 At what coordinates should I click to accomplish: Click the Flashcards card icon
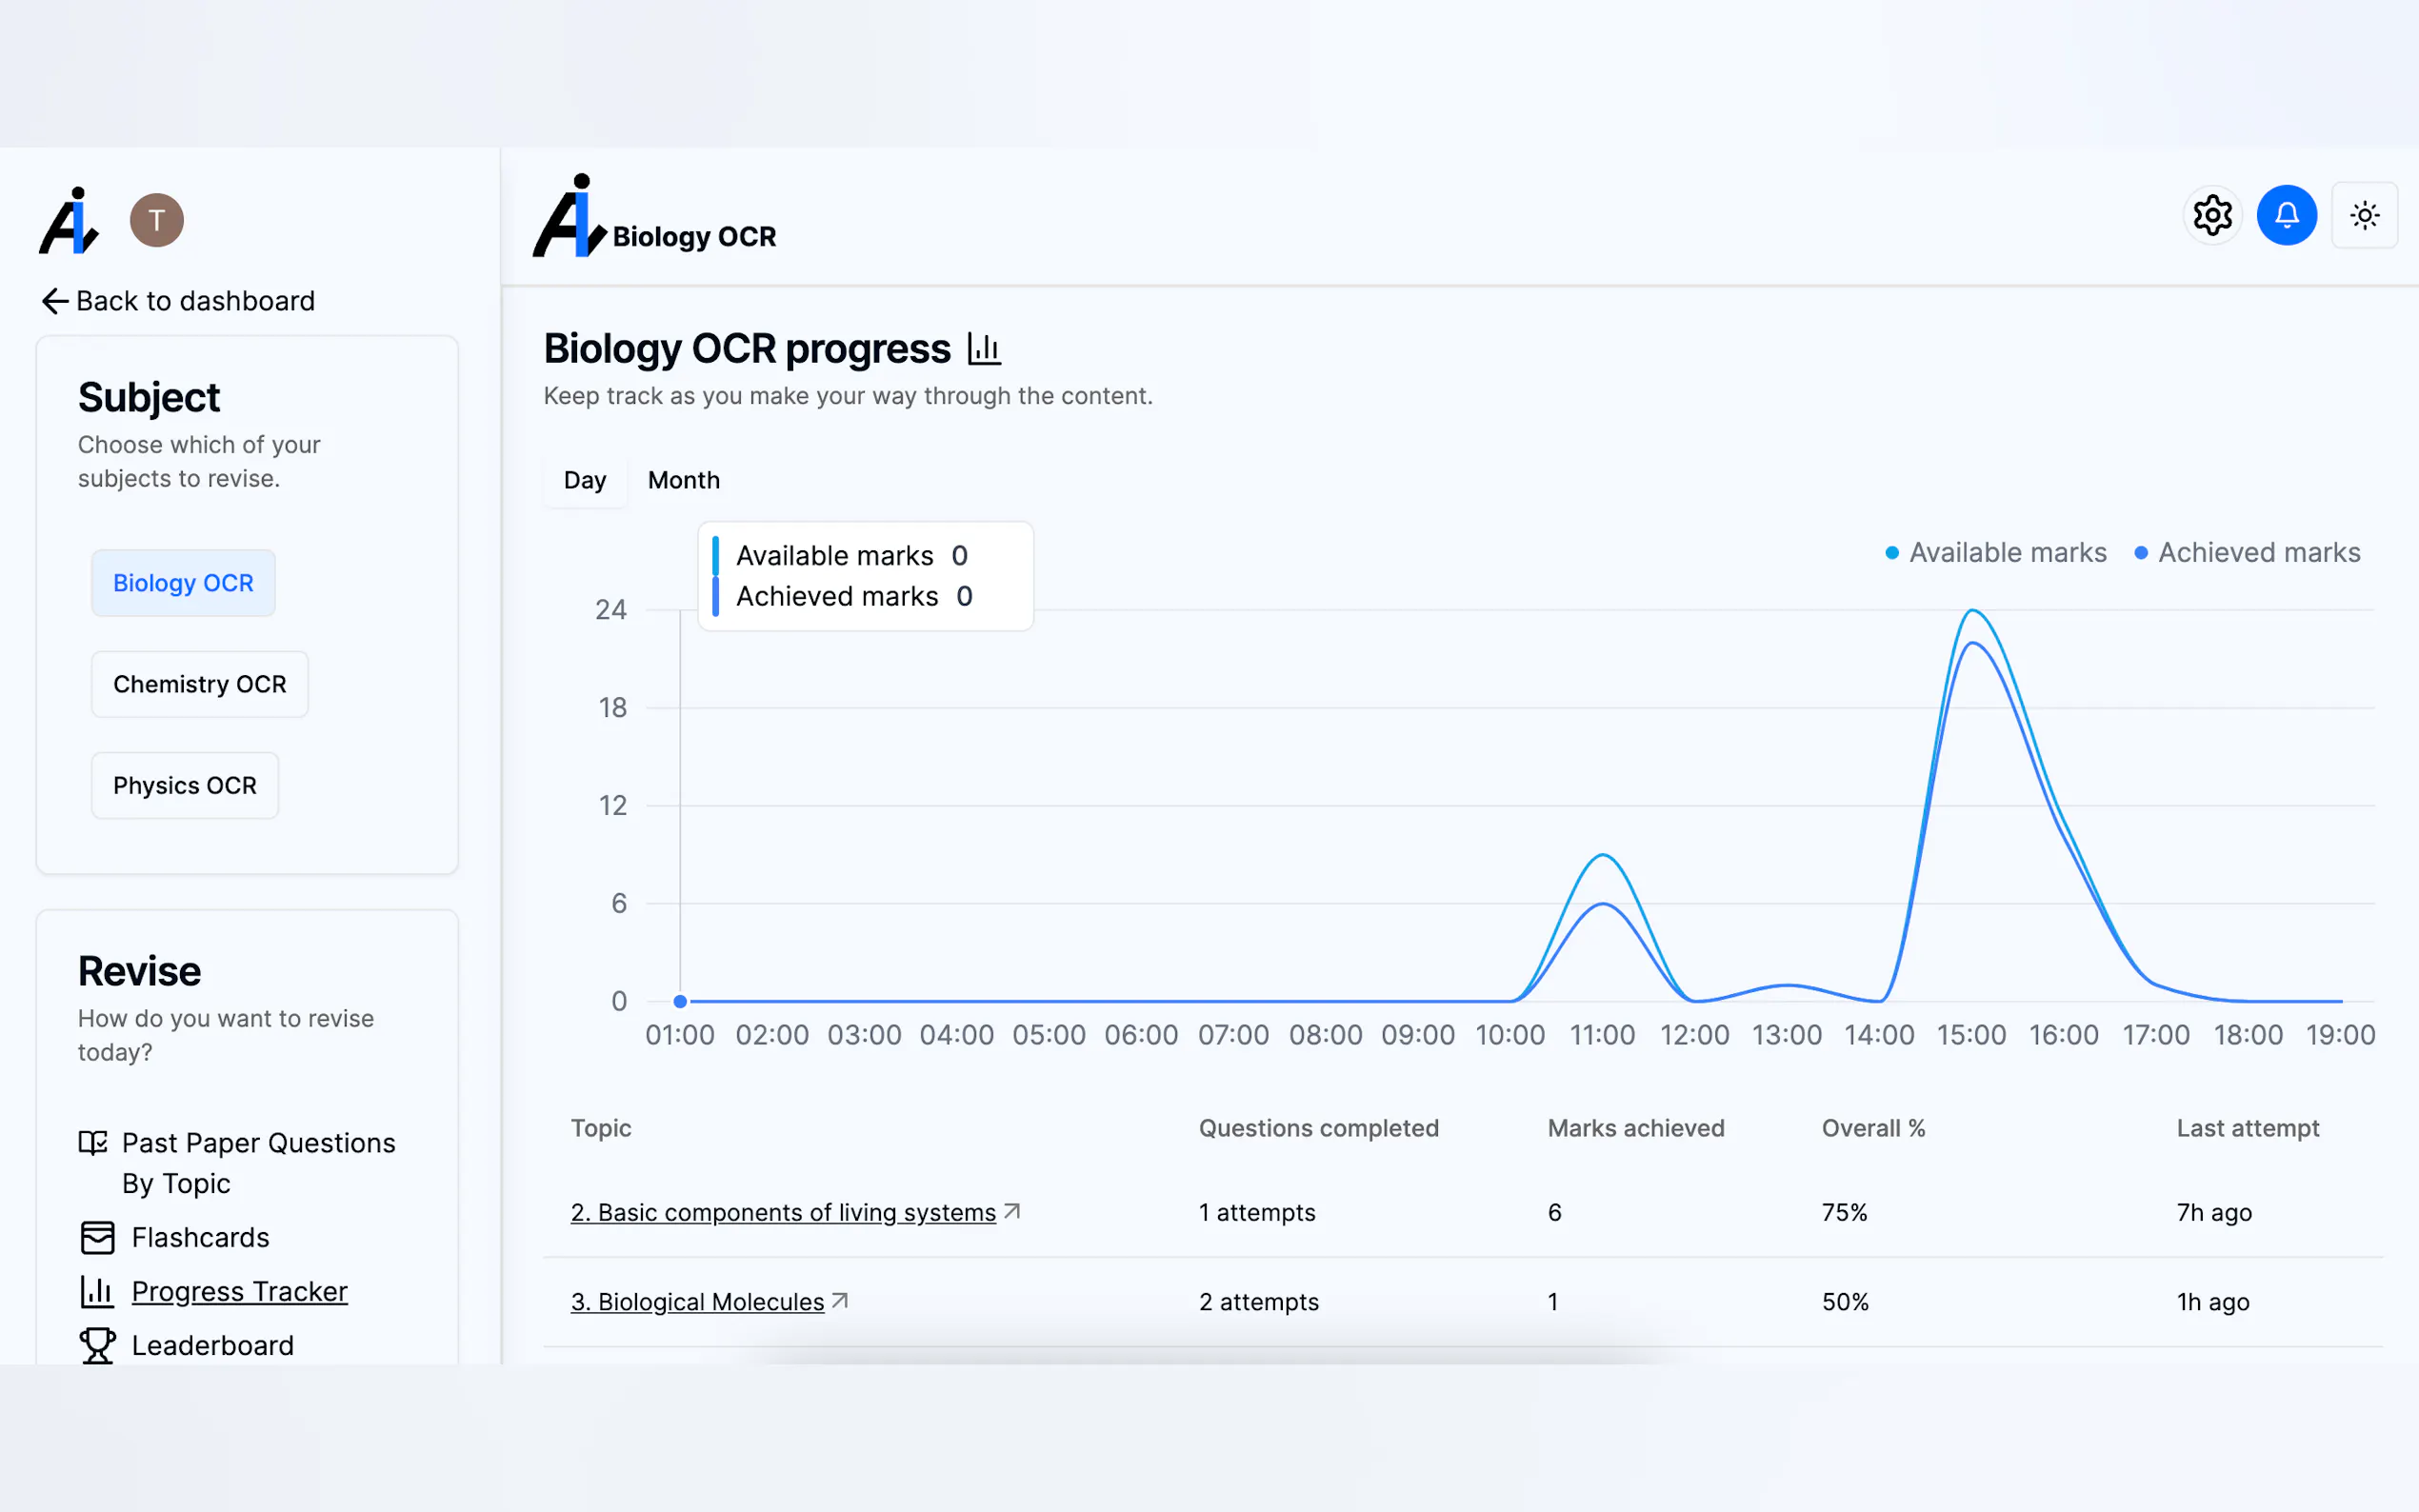click(97, 1237)
